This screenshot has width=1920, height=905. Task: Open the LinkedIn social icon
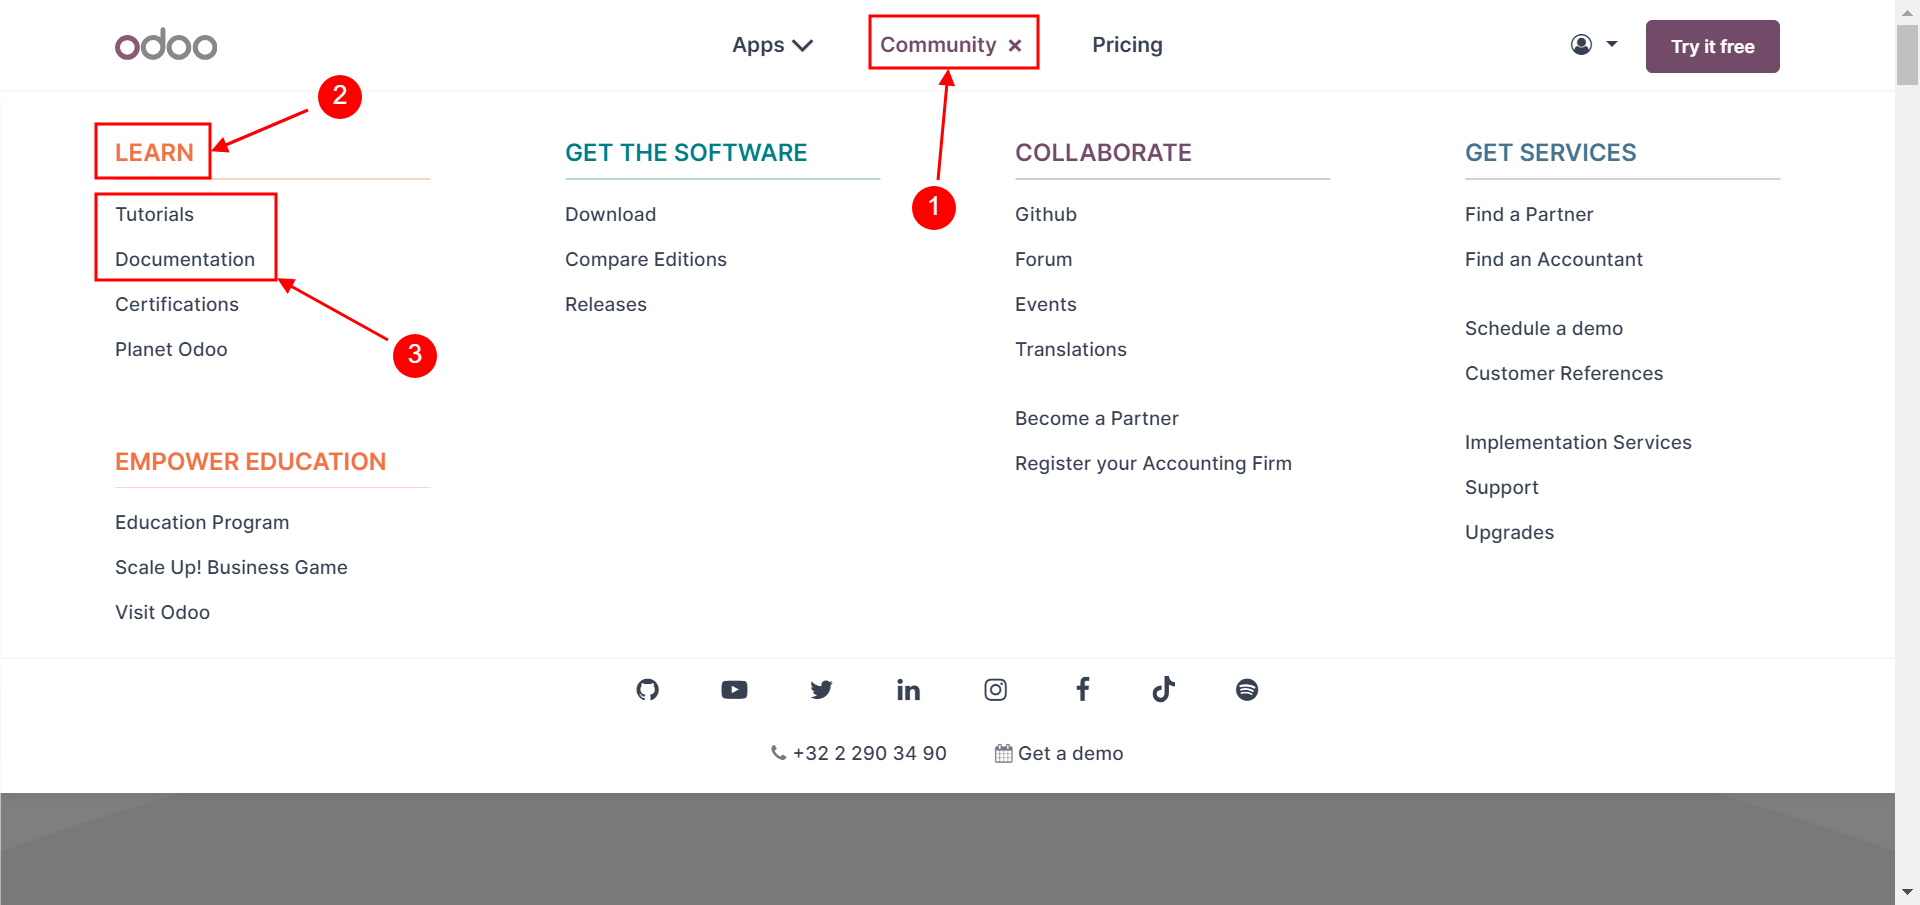(x=908, y=689)
